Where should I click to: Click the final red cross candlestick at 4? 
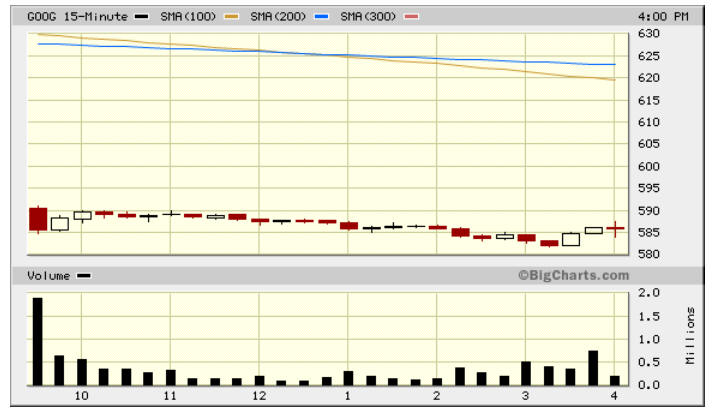pos(615,228)
